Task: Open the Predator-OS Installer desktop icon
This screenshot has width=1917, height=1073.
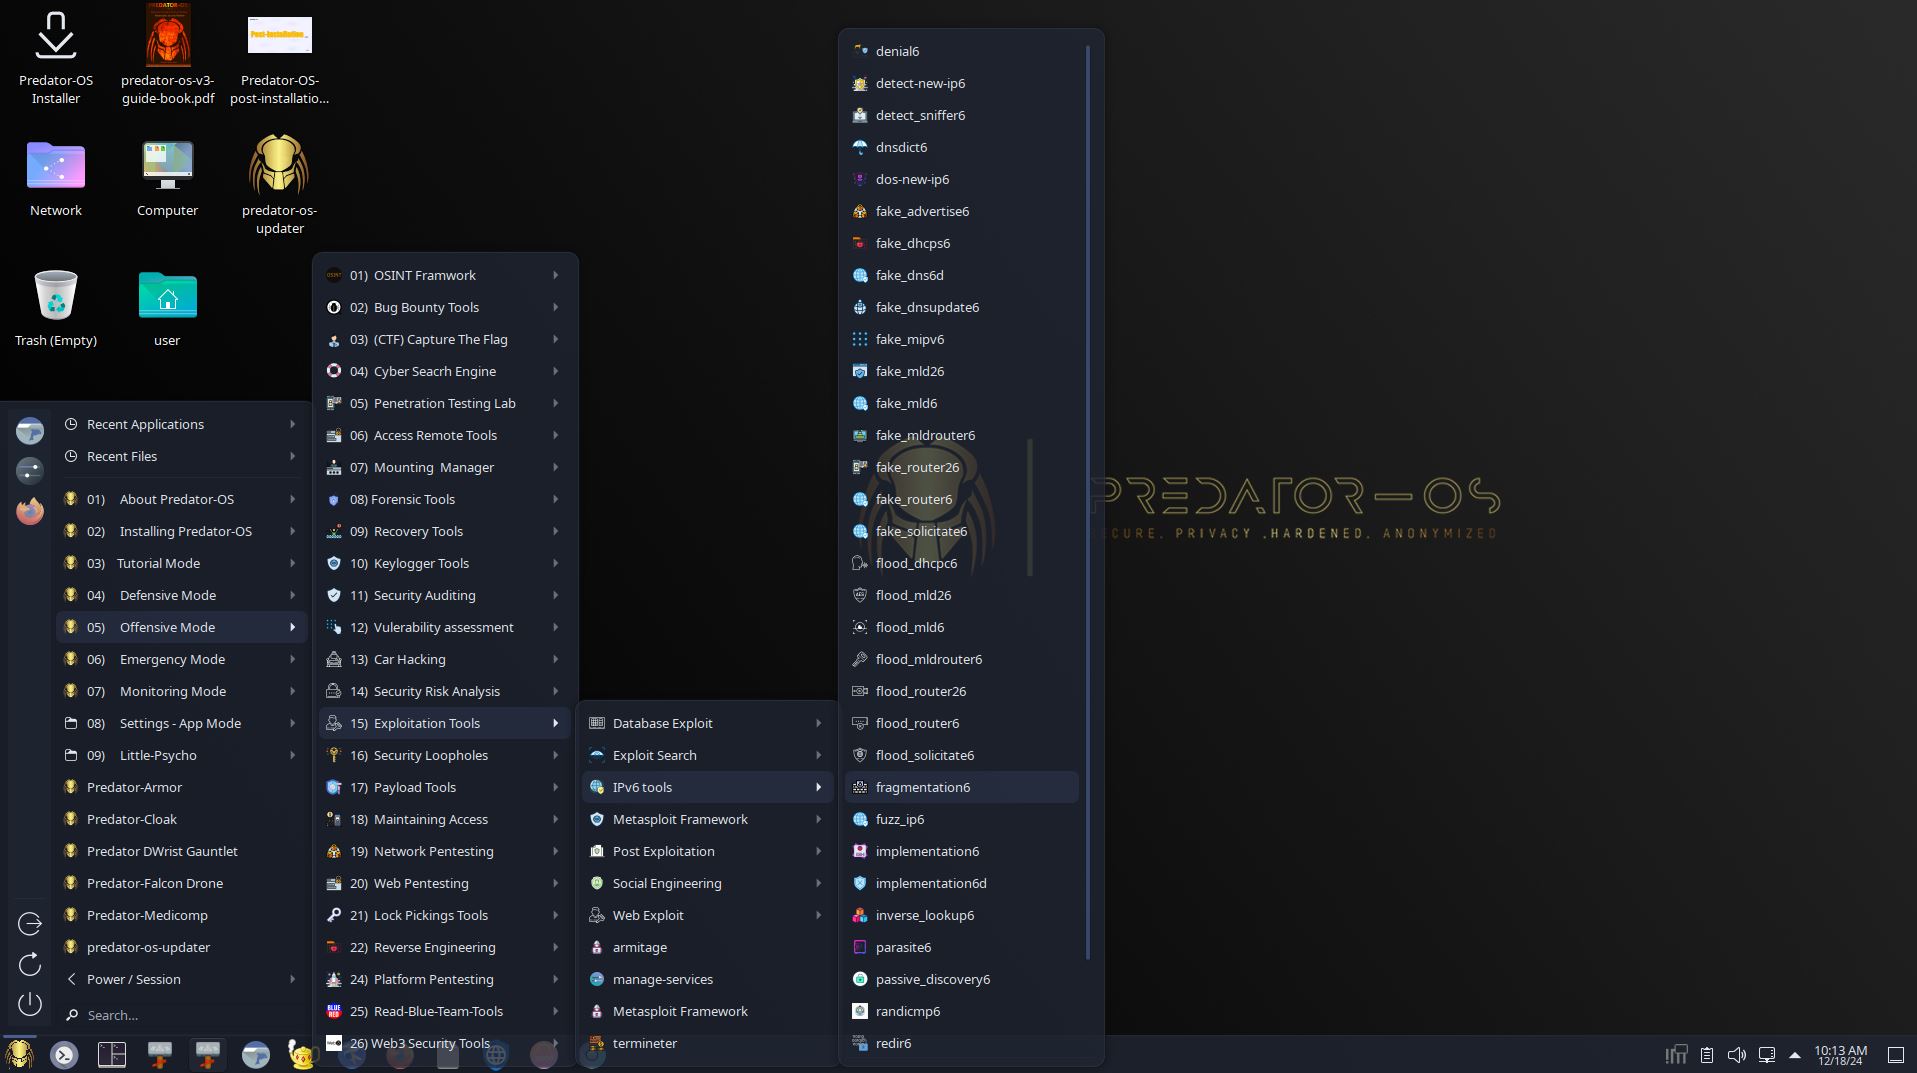Action: (56, 58)
